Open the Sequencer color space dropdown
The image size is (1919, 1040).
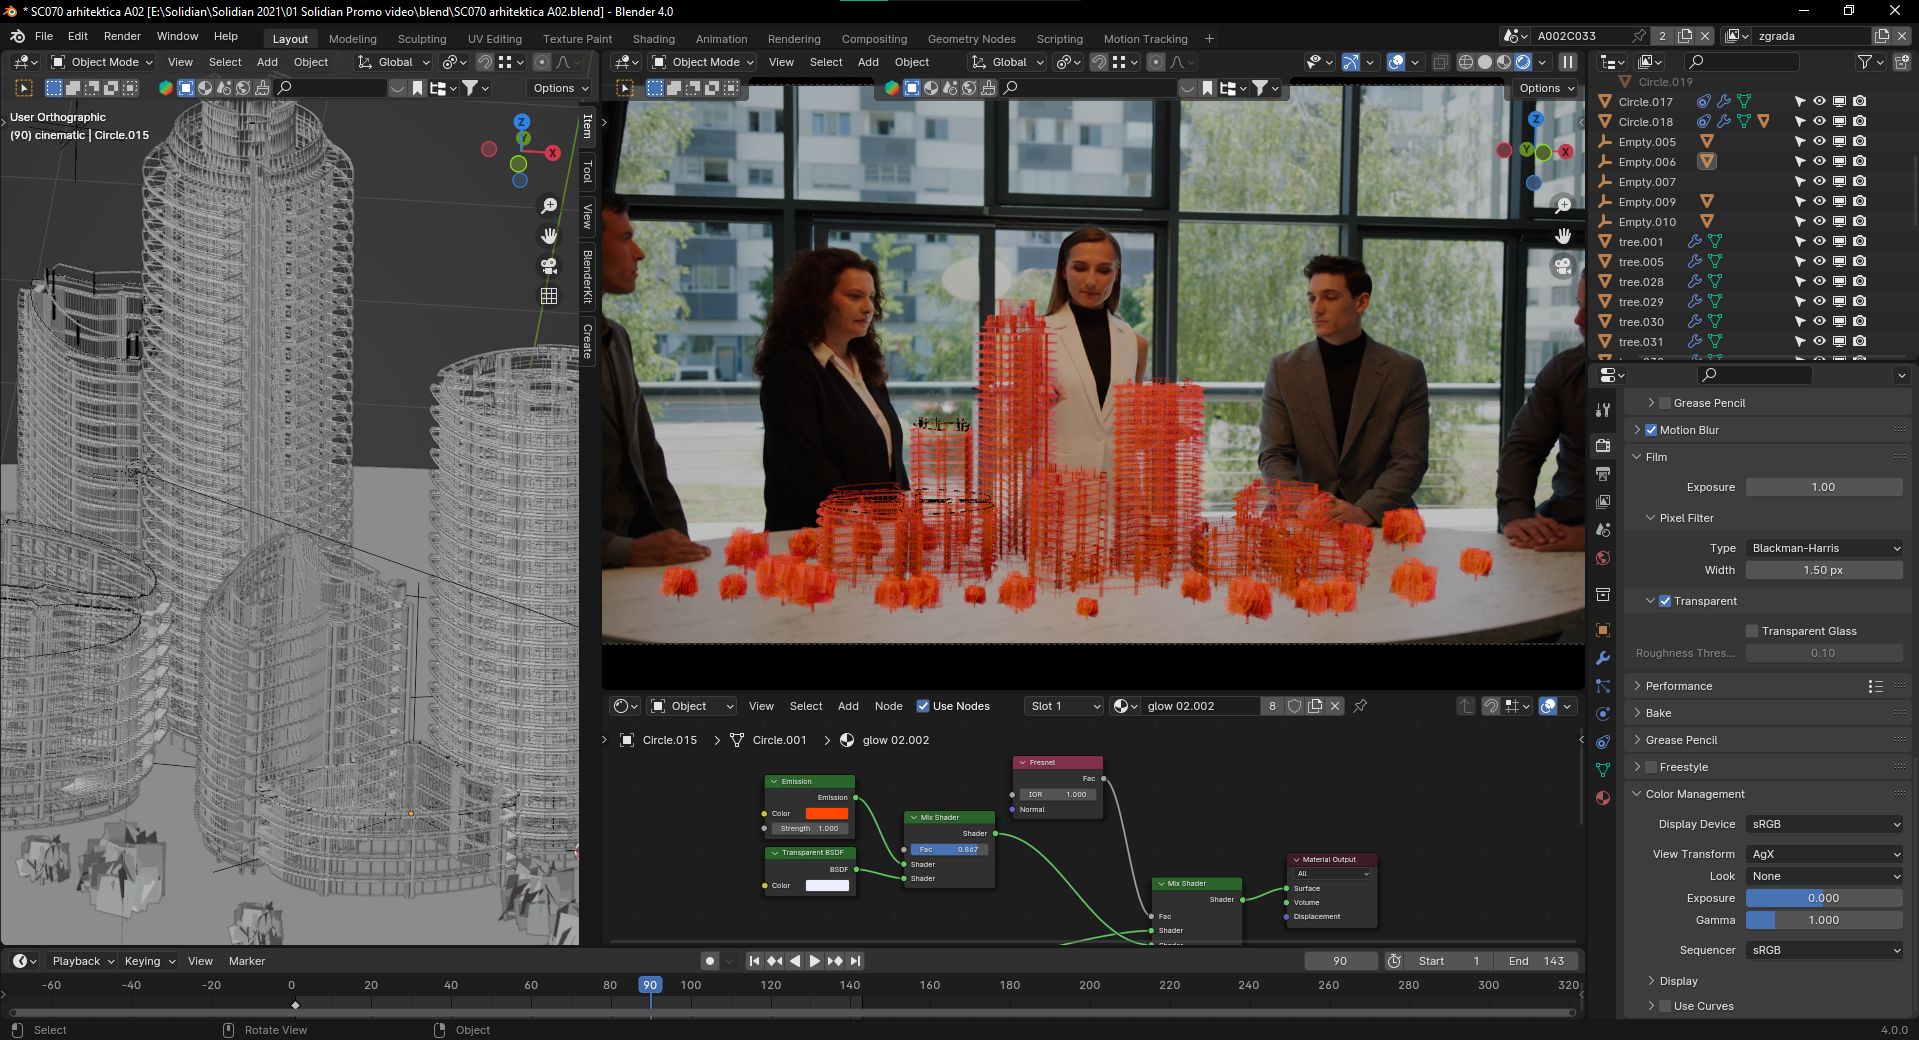tap(1824, 950)
